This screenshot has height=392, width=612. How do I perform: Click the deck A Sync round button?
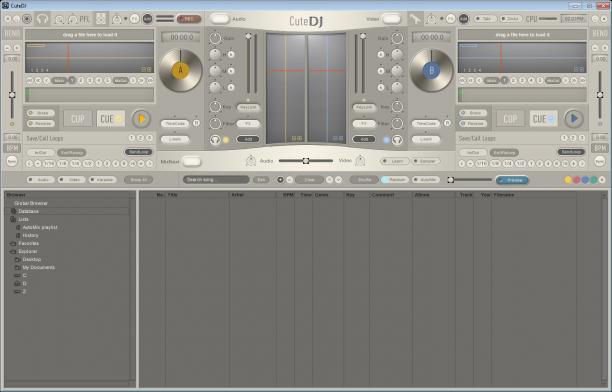click(x=12, y=161)
